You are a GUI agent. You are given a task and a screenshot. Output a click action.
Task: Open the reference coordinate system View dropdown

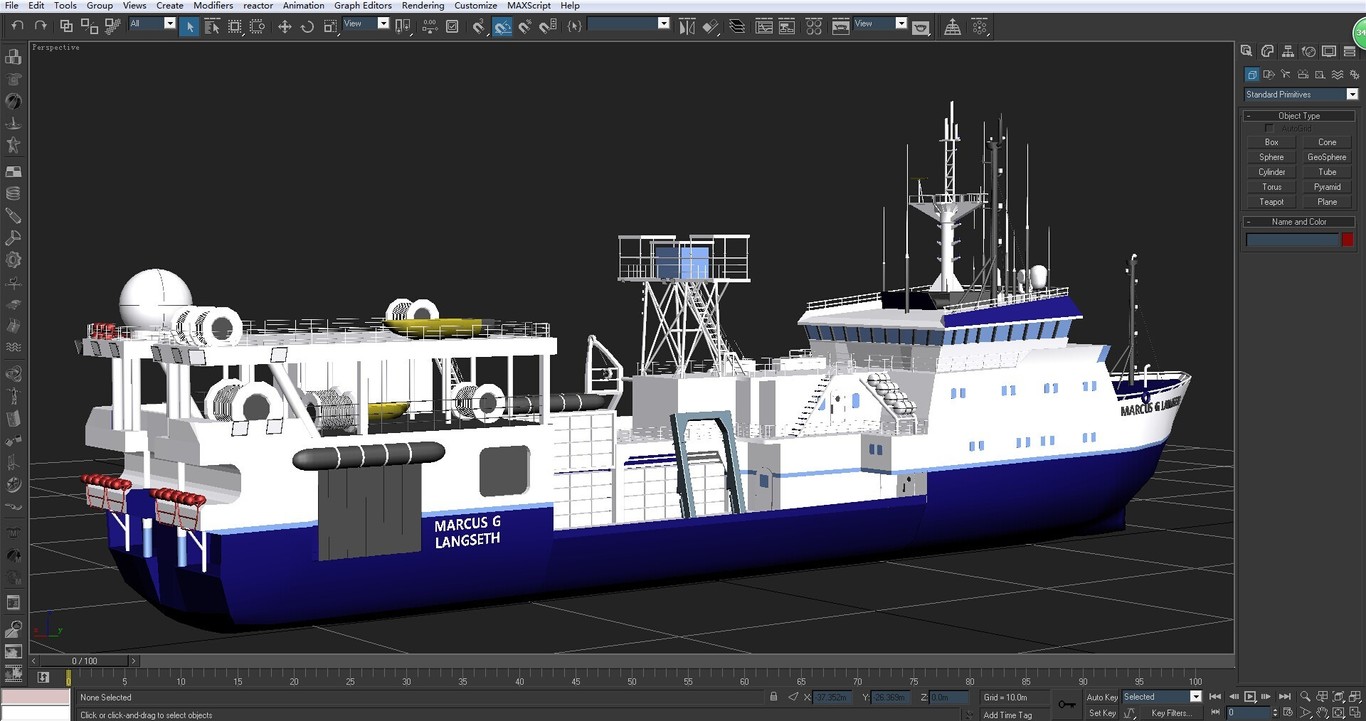click(x=366, y=23)
